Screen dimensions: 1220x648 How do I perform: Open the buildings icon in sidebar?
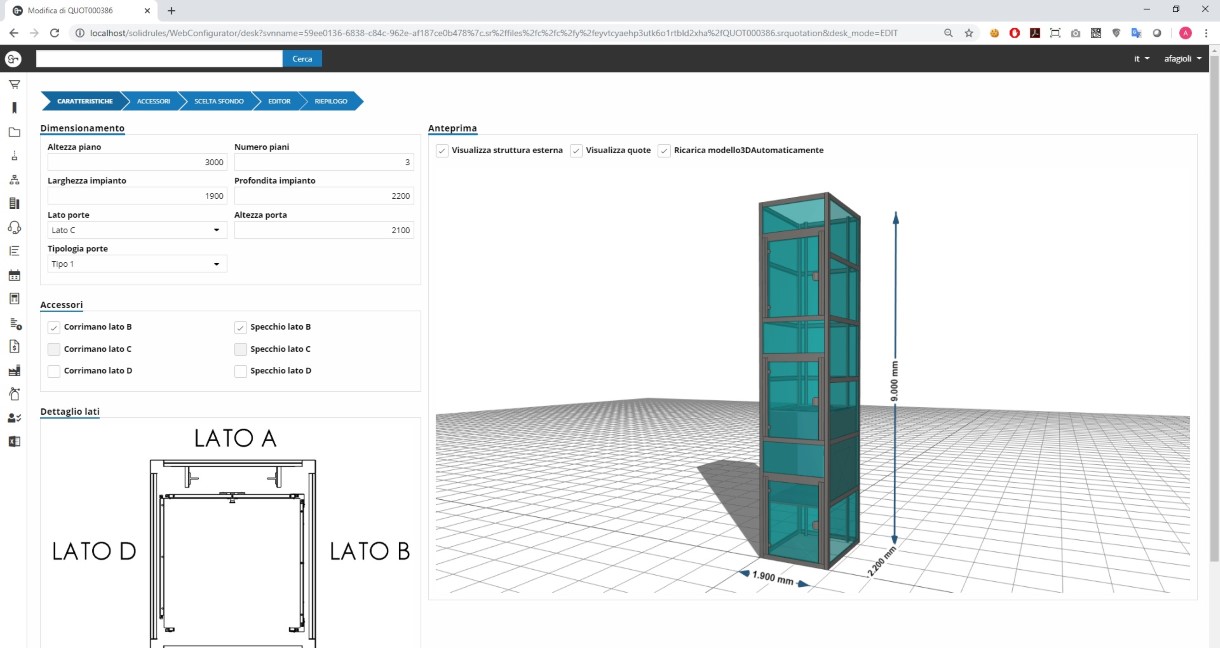tap(14, 203)
